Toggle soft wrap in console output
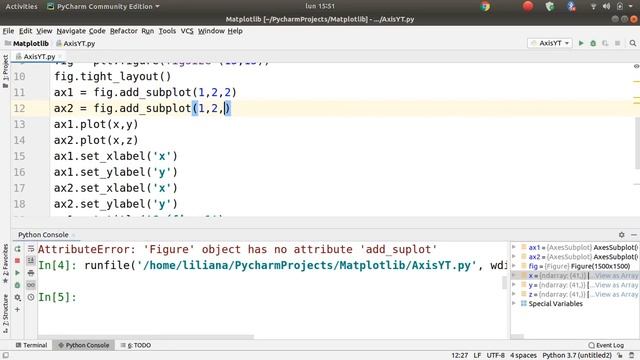Screen dimensions: 640x360 [31, 249]
